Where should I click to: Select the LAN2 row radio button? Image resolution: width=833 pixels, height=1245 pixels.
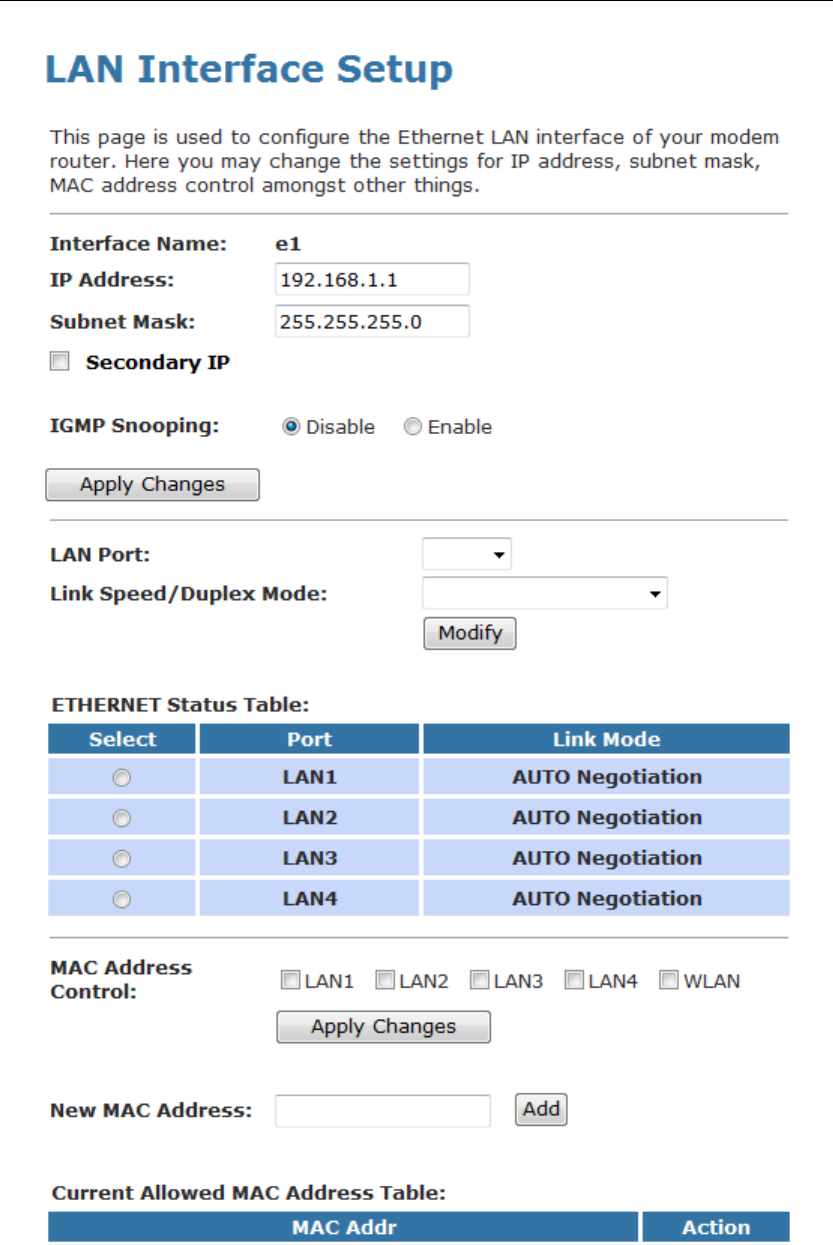coord(121,818)
